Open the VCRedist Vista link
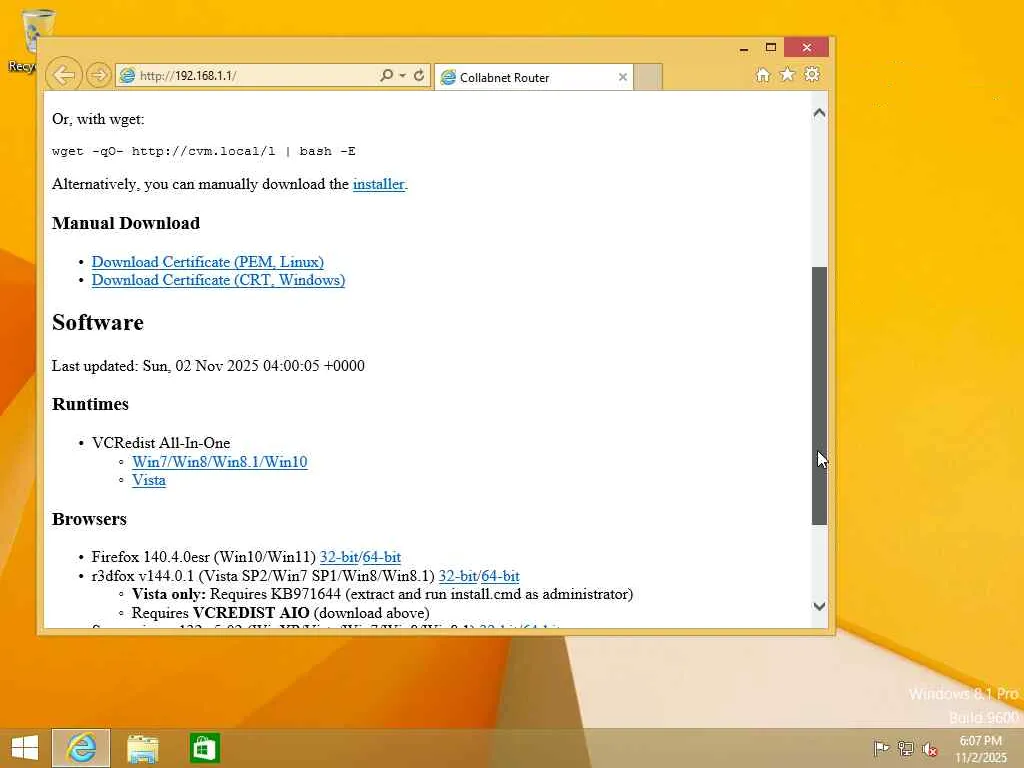The width and height of the screenshot is (1024, 768). point(149,480)
